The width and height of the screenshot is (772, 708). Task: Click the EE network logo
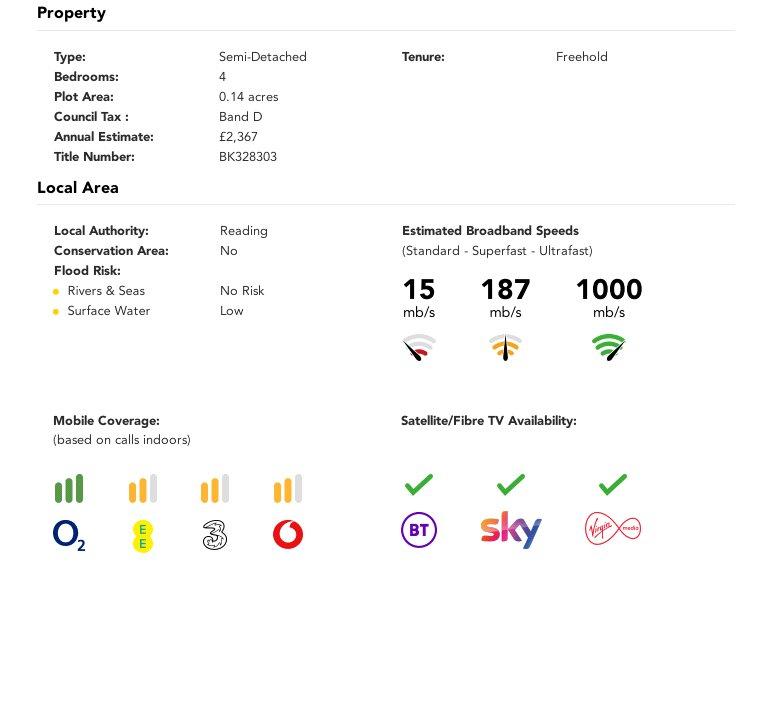tap(143, 536)
